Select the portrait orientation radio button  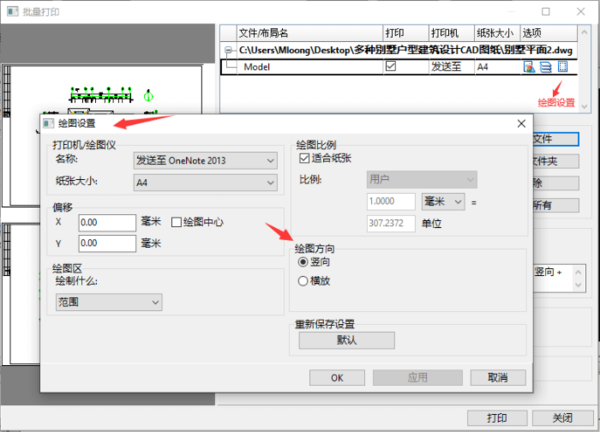point(303,262)
